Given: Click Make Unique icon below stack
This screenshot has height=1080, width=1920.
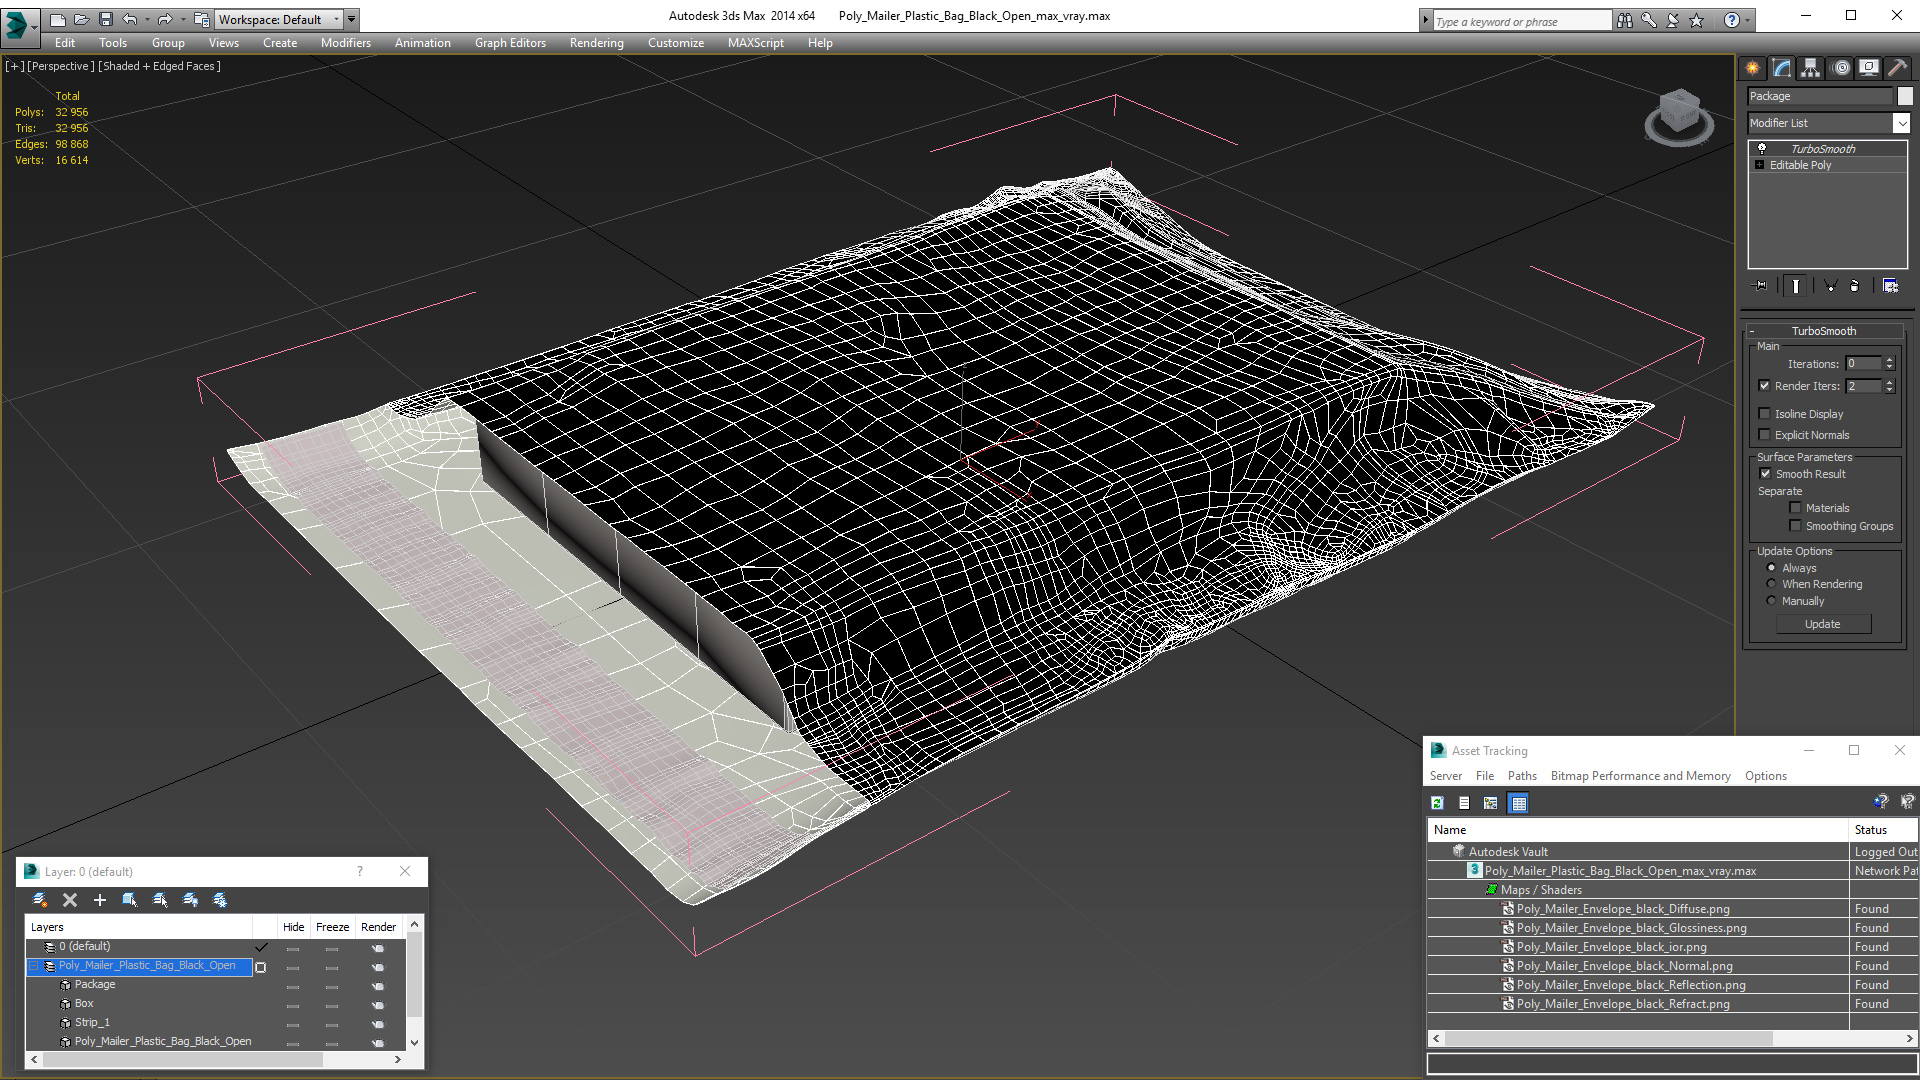Looking at the screenshot, I should (x=1830, y=286).
